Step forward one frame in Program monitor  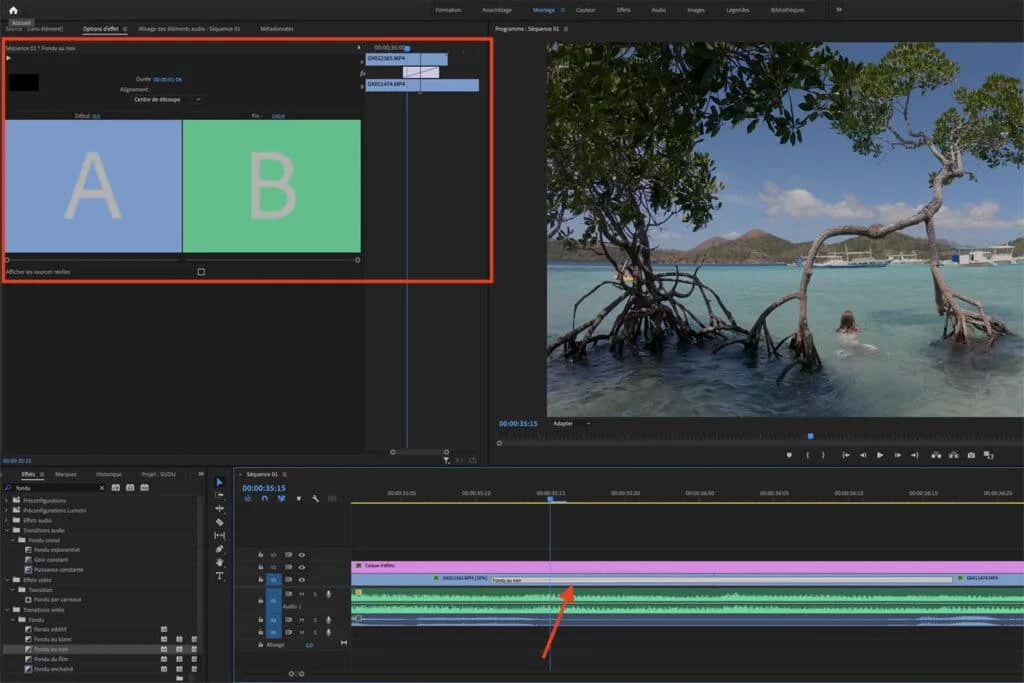tap(898, 455)
